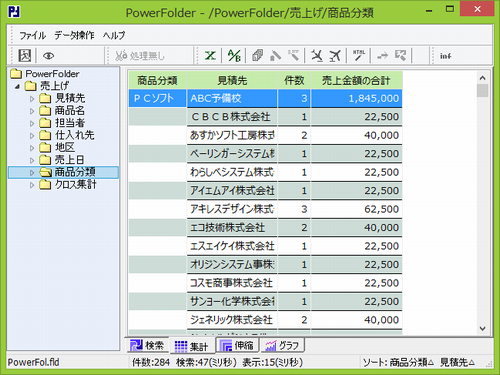Click the vertical scrollbar thumb
Screen dimensions: 500x375
(482, 91)
